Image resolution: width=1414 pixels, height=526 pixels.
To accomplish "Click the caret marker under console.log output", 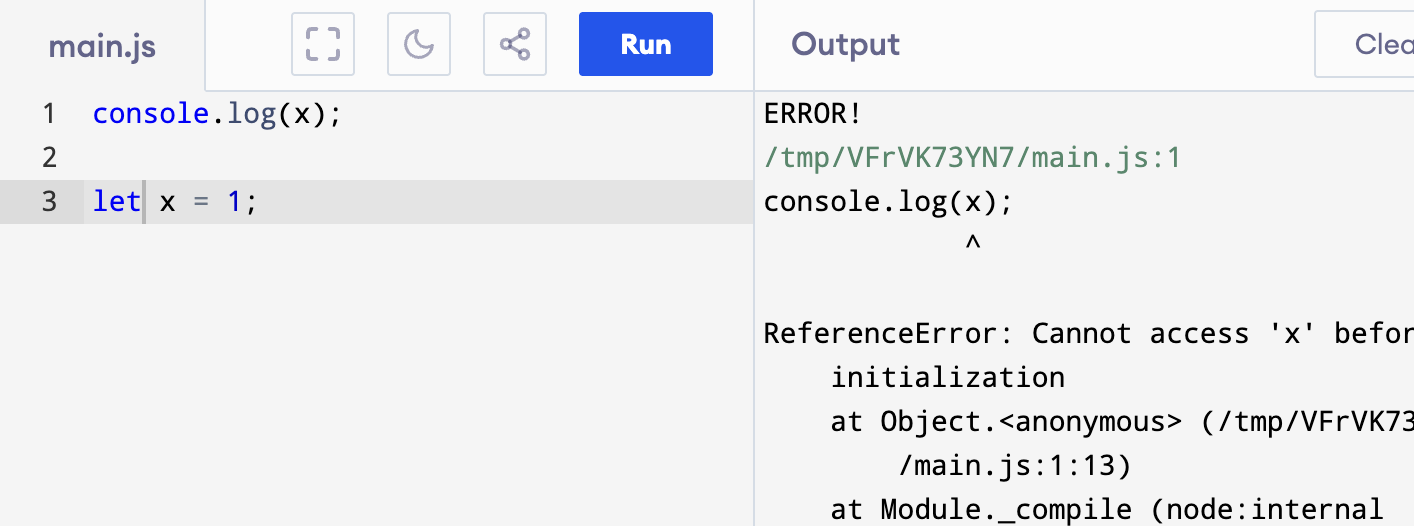I will [973, 245].
